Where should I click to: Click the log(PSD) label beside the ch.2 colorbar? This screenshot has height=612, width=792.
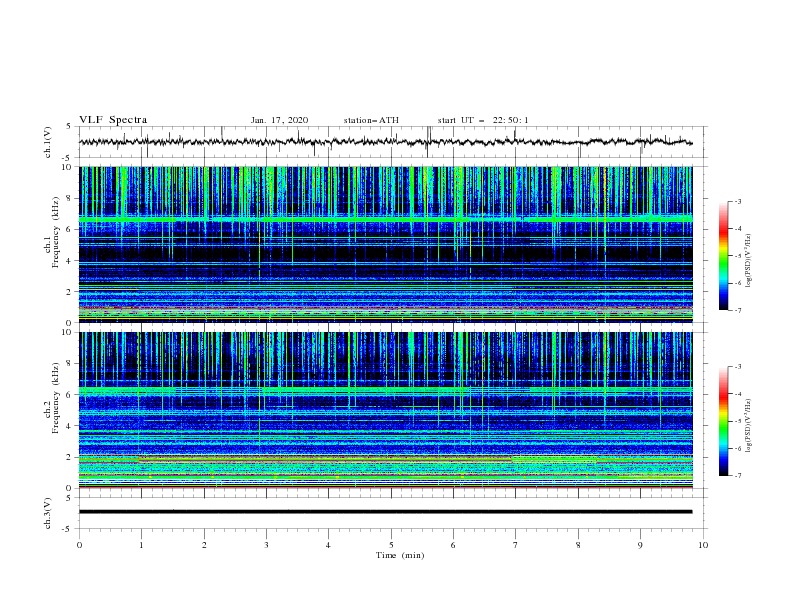coord(749,425)
